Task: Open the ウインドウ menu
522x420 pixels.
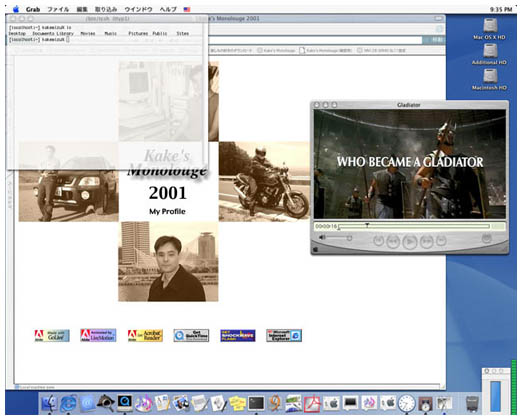Action: point(138,9)
